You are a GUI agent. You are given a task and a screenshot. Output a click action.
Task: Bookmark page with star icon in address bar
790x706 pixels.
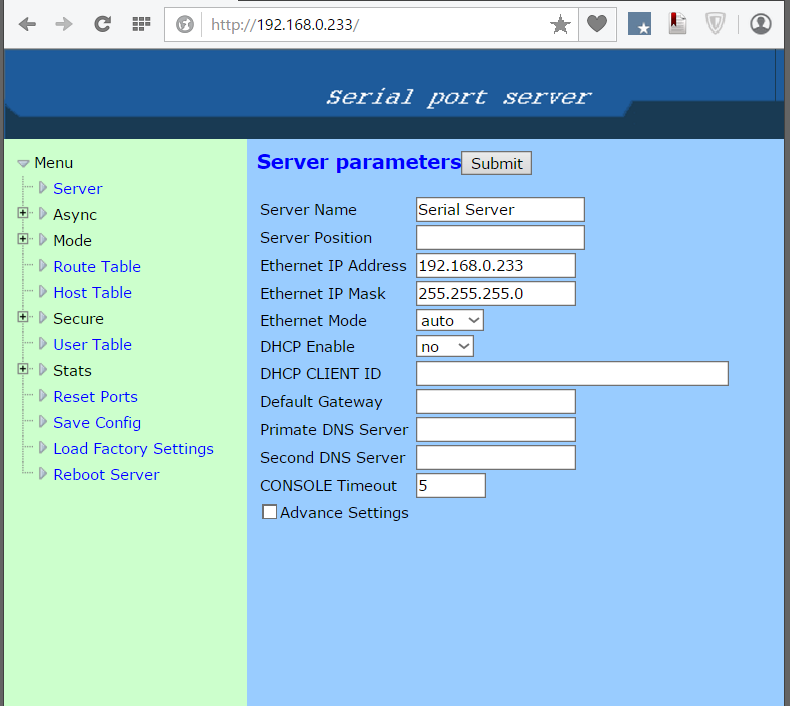click(560, 25)
